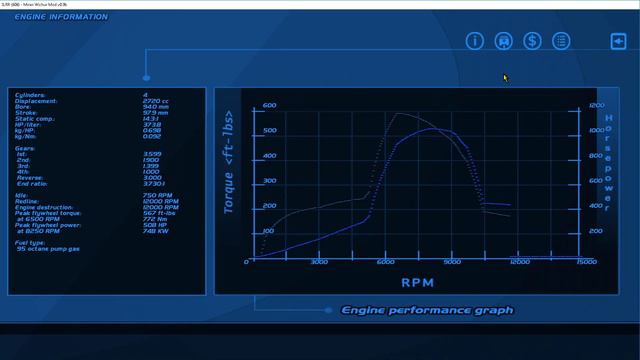Click the Peak flywheel torque label
The image size is (640, 360).
pyautogui.click(x=48, y=213)
